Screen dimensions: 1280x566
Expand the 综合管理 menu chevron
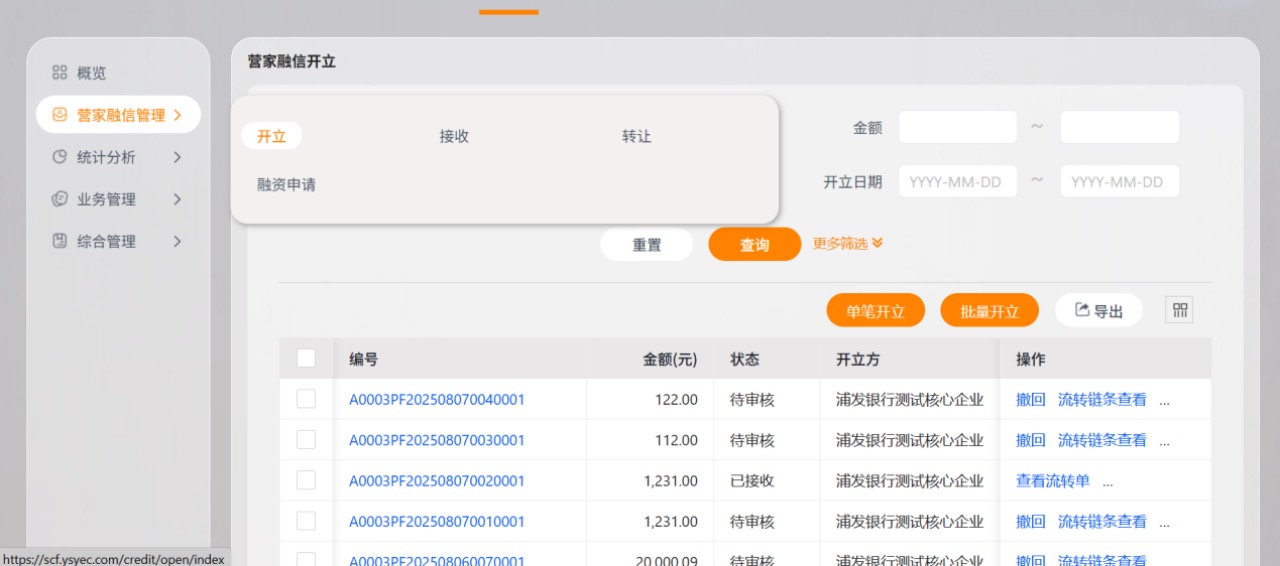point(177,241)
